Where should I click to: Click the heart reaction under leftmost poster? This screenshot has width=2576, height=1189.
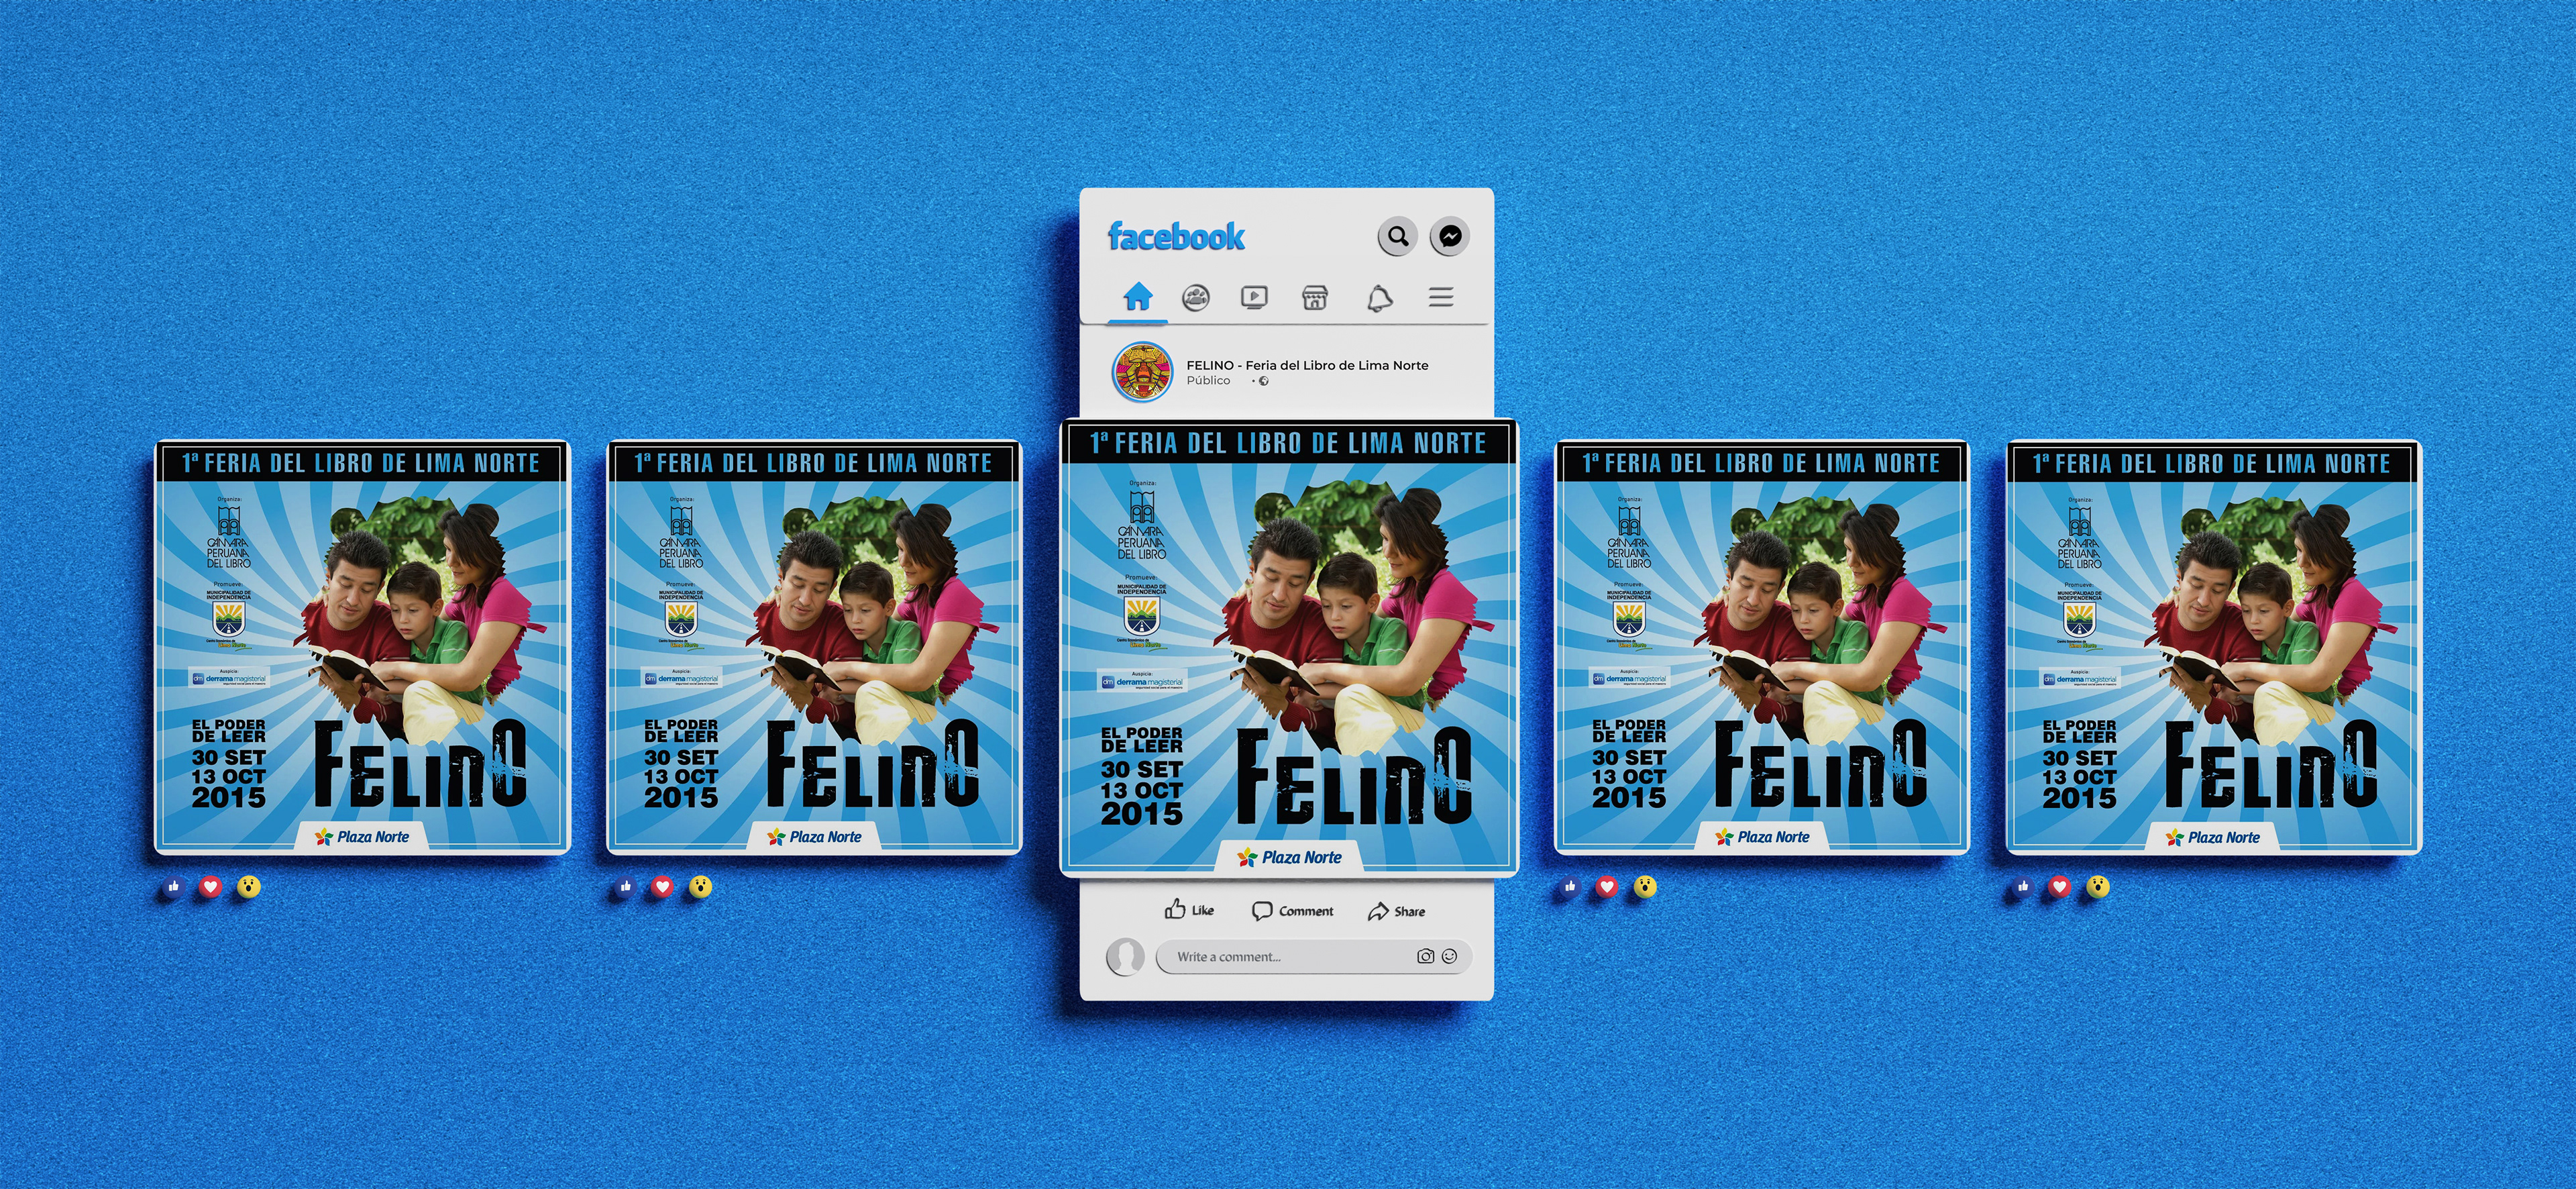coord(210,887)
